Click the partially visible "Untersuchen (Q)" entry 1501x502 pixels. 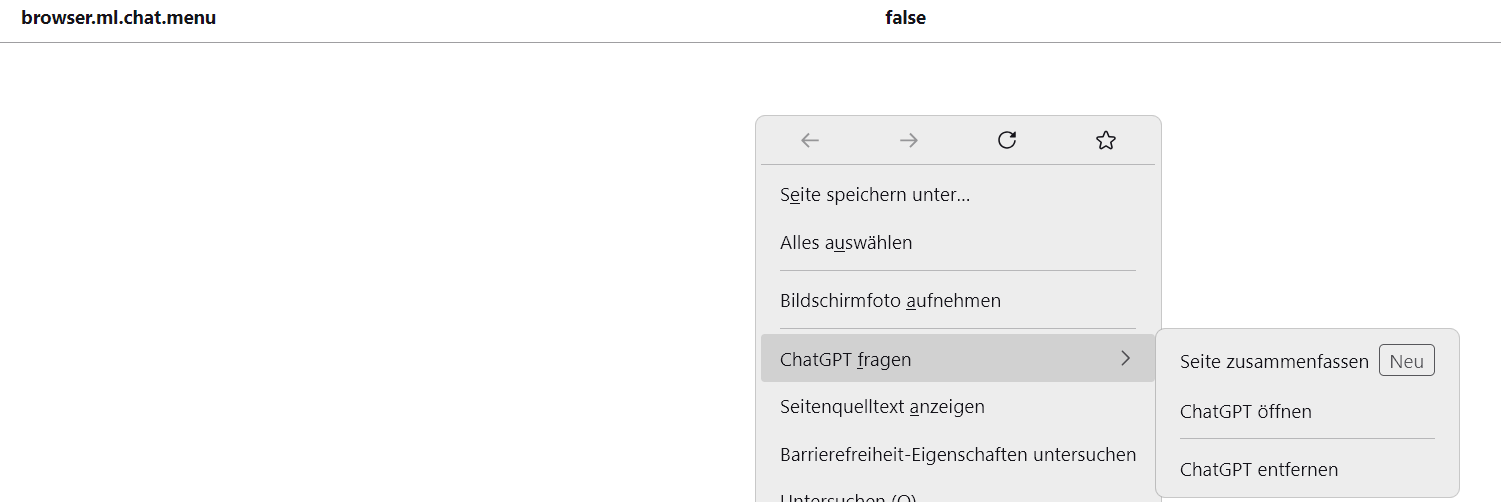[x=848, y=496]
